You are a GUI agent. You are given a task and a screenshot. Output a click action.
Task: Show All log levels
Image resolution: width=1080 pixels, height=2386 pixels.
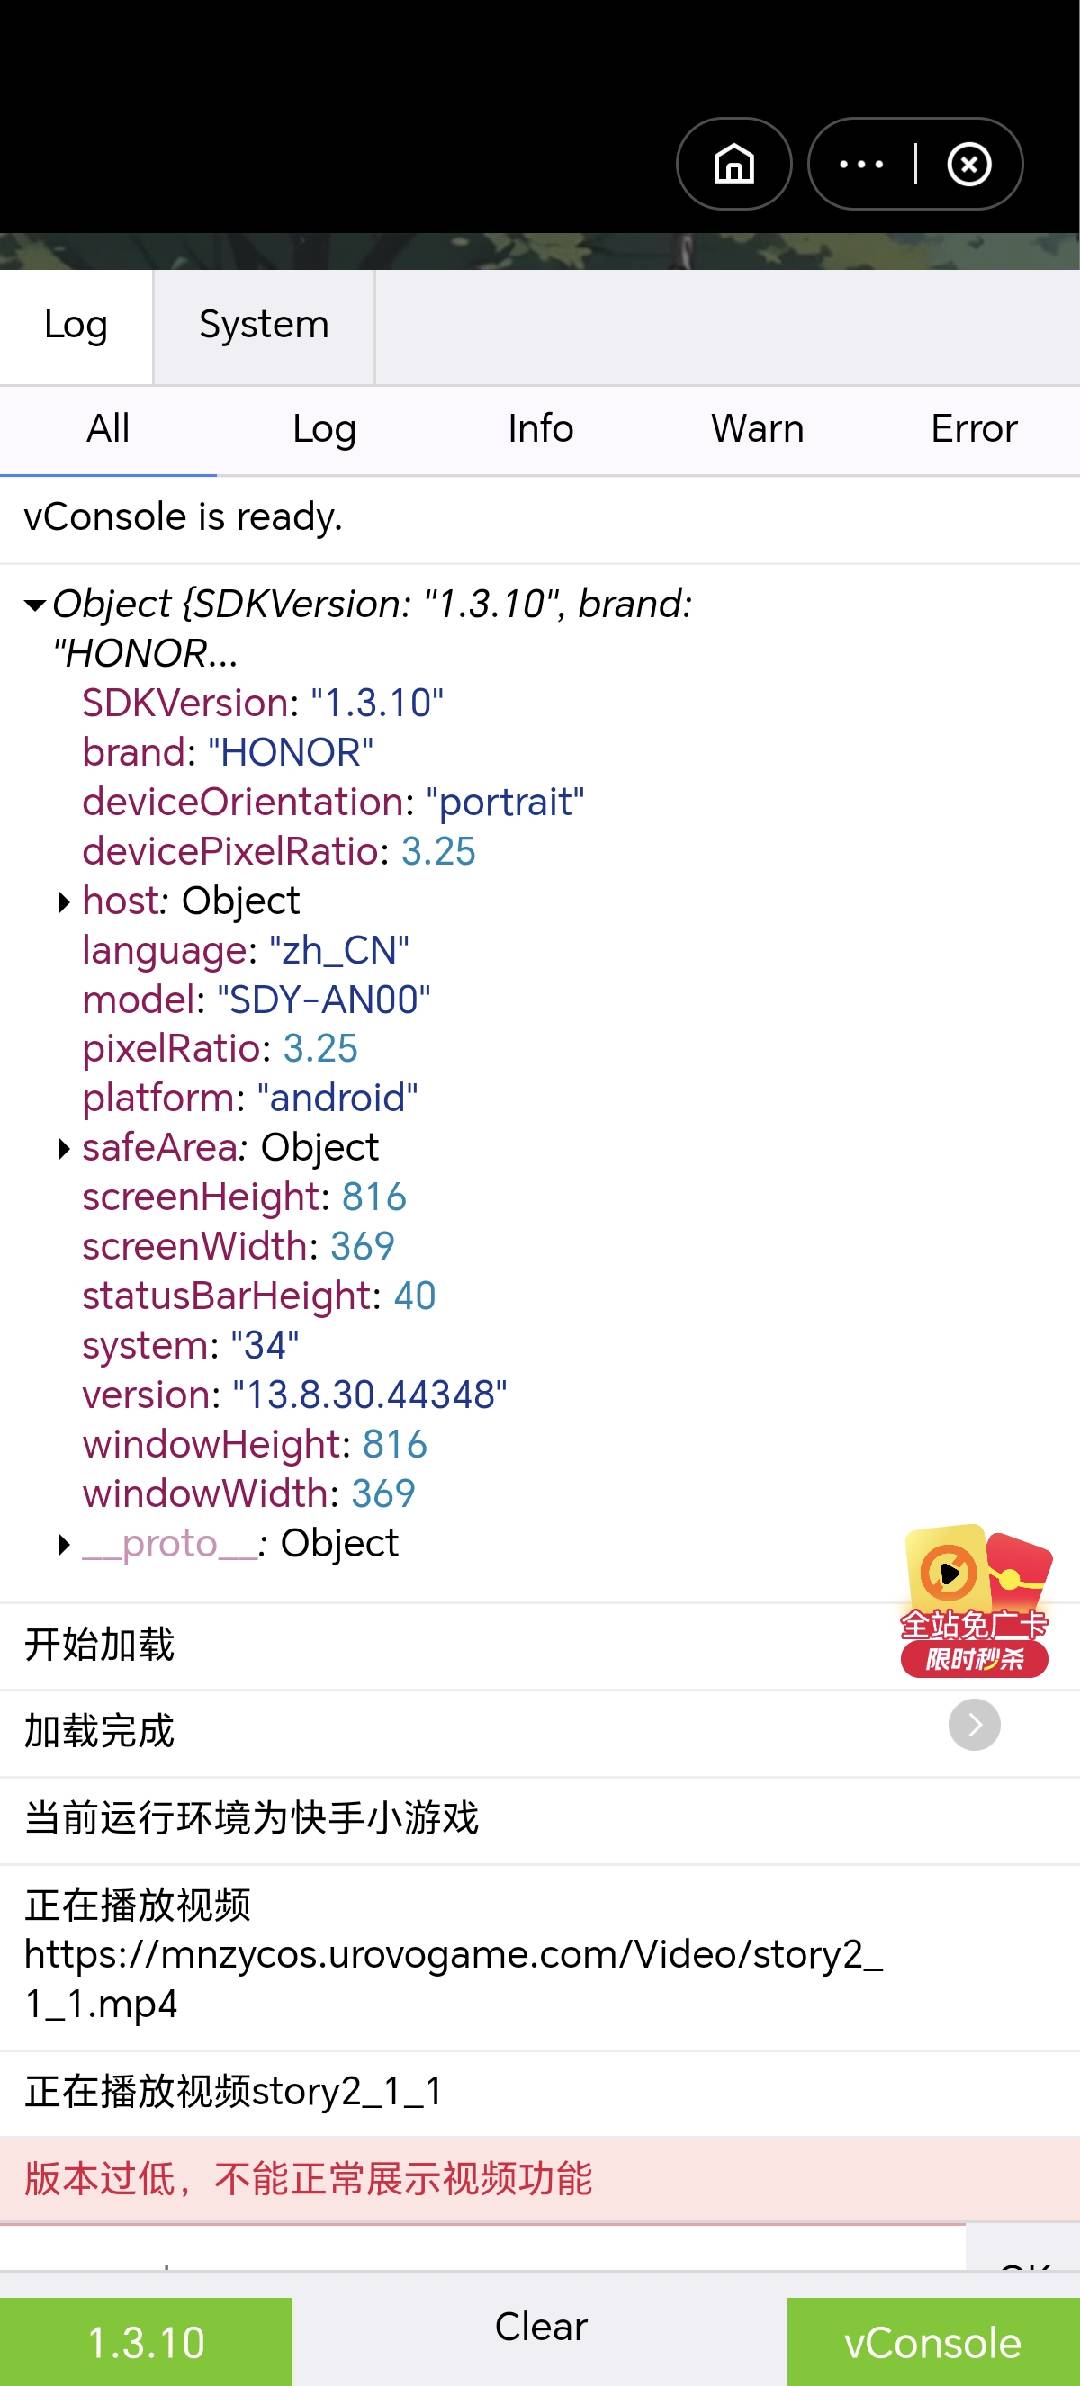point(108,429)
